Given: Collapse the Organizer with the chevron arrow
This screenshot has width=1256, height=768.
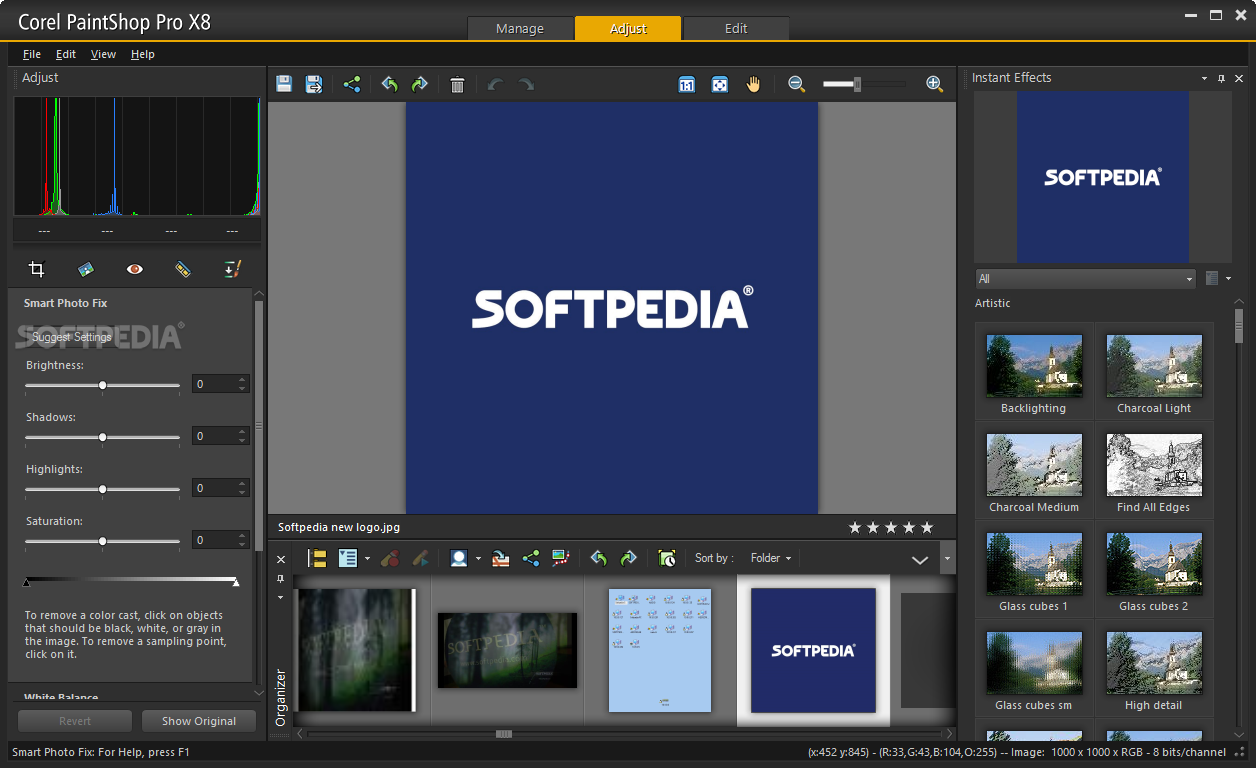Looking at the screenshot, I should click(x=920, y=560).
